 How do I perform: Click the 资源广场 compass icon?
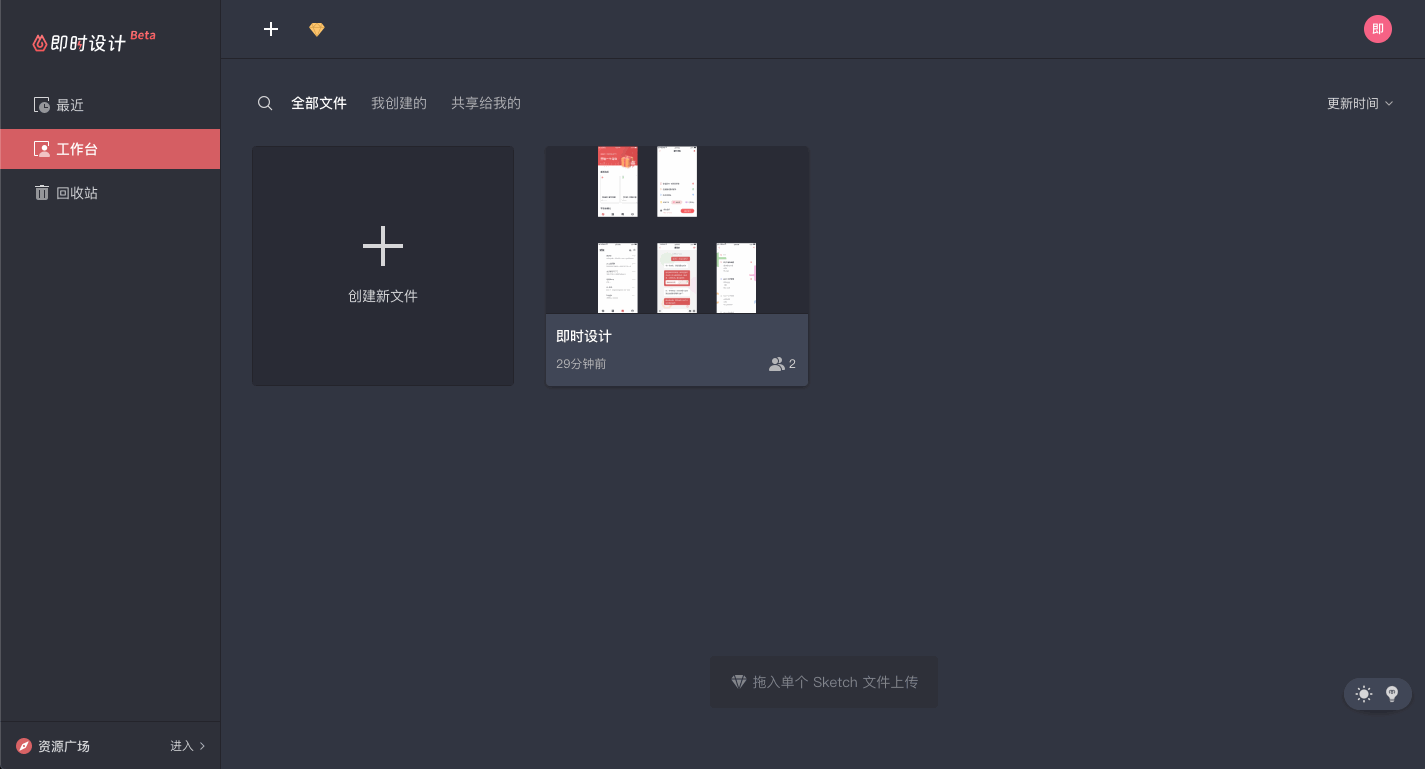pyautogui.click(x=24, y=746)
